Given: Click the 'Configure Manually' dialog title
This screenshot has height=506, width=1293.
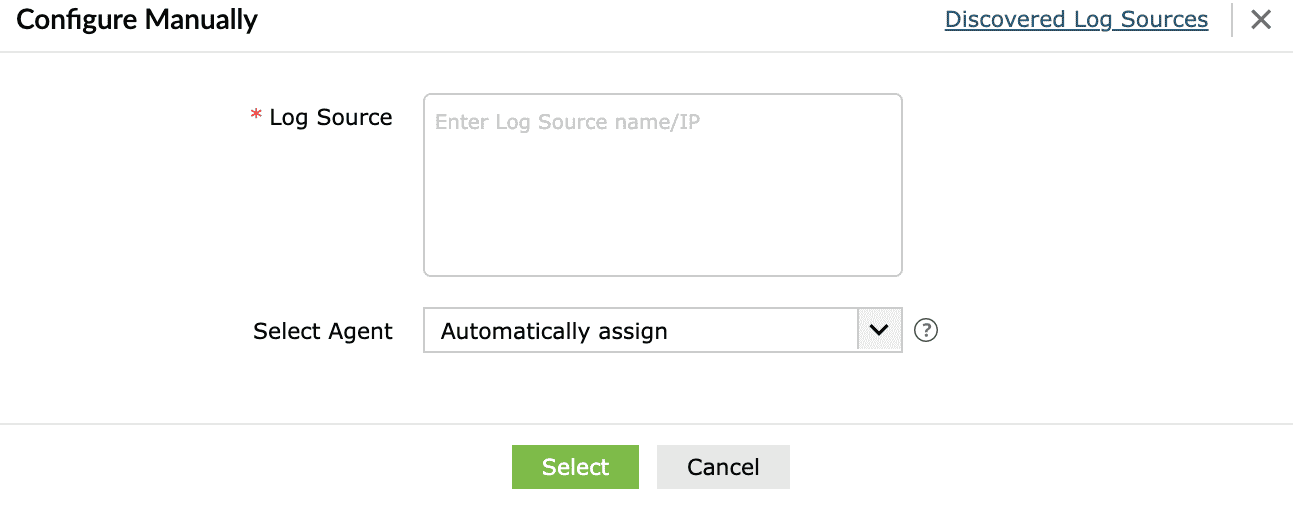Looking at the screenshot, I should (137, 20).
